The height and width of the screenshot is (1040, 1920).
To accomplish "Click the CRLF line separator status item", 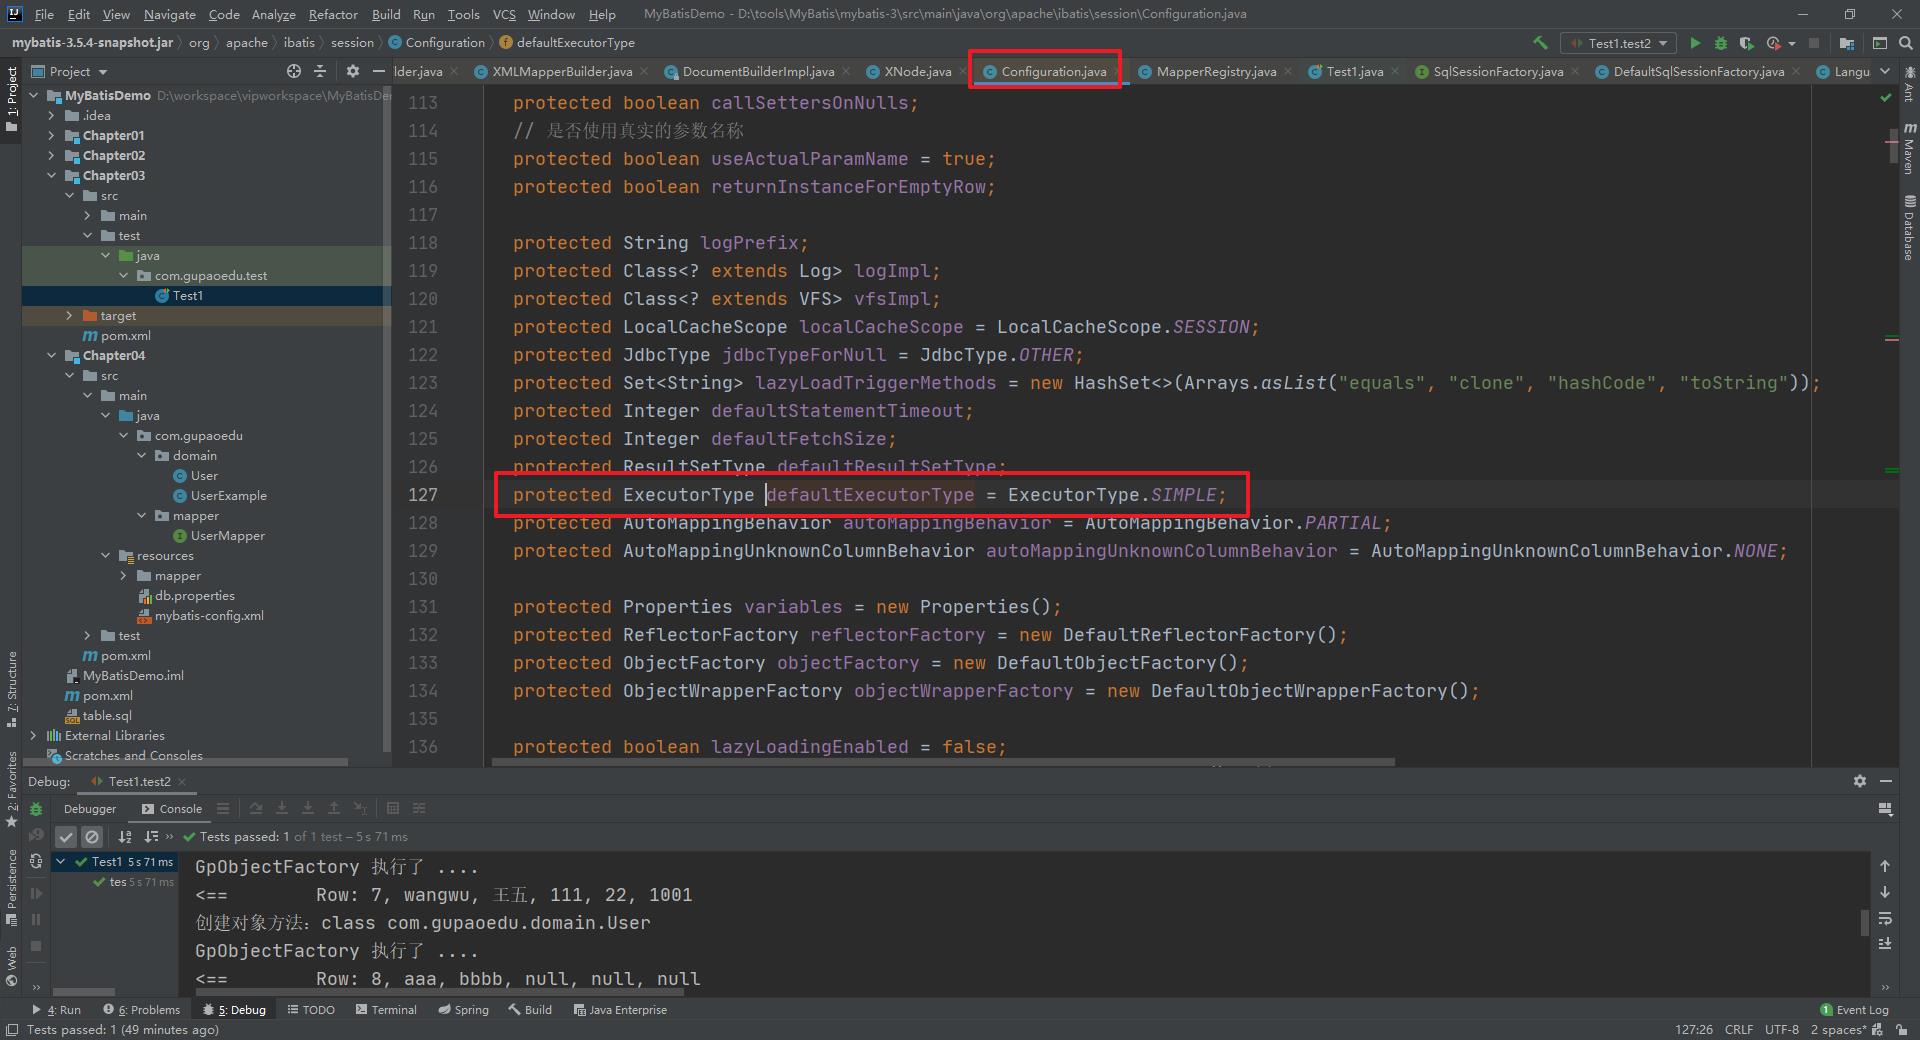I will (x=1738, y=1029).
